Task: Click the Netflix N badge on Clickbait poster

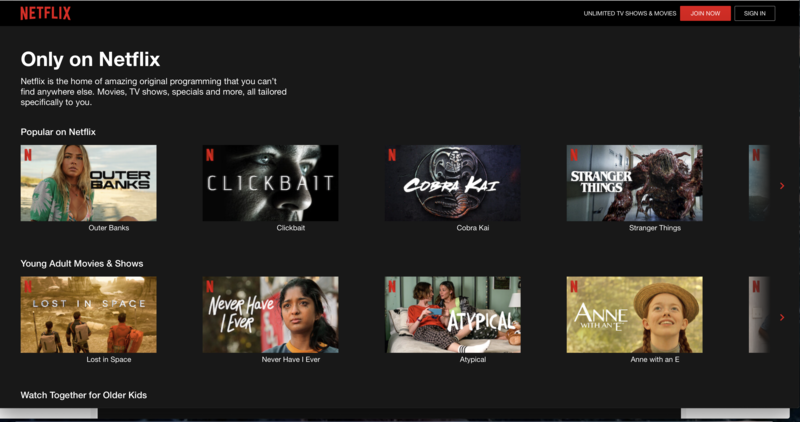Action: pyautogui.click(x=210, y=155)
